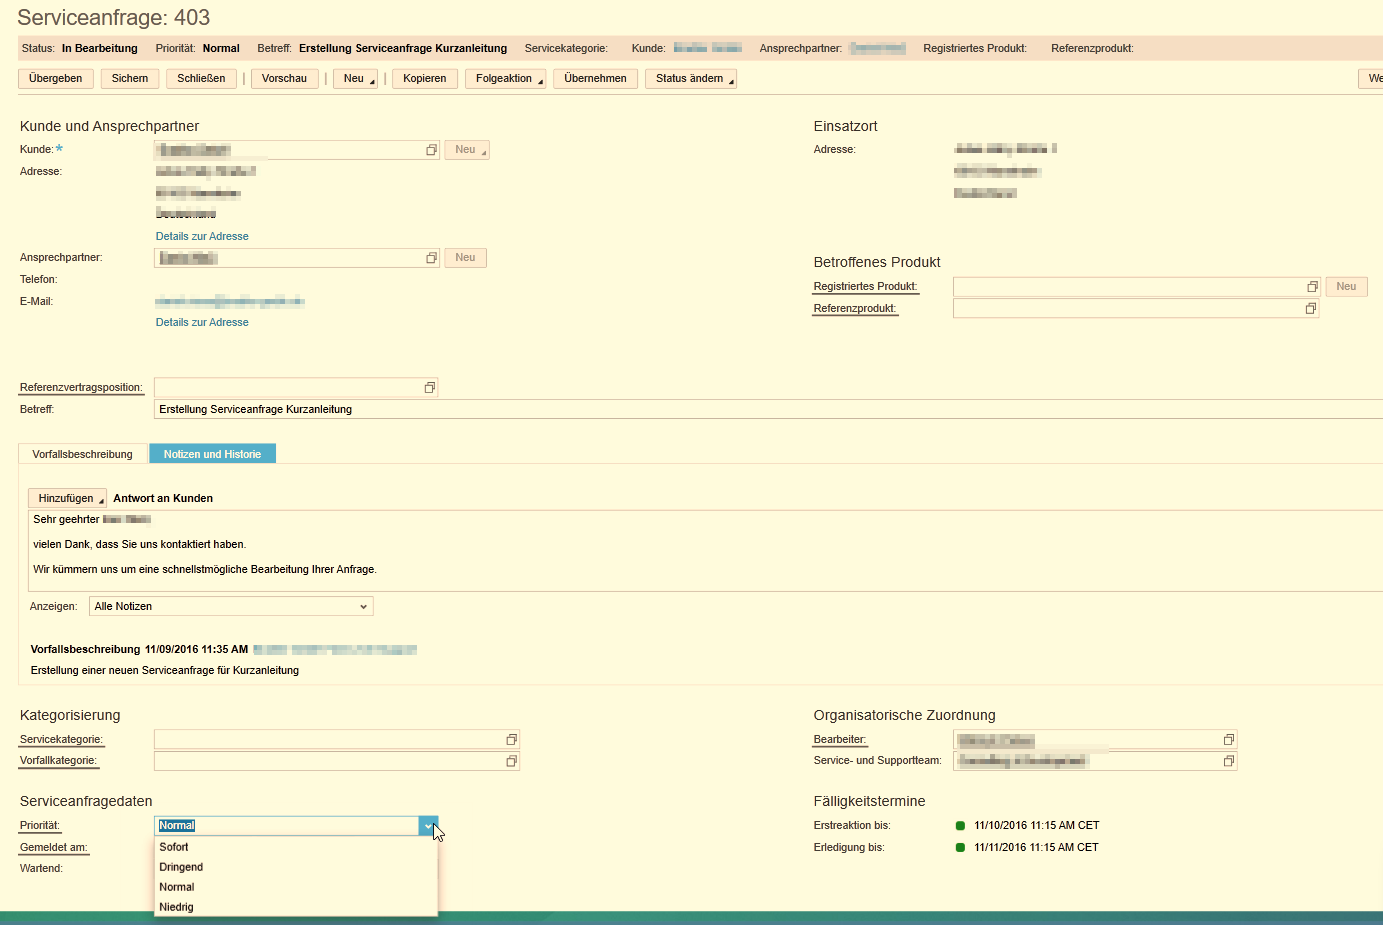Click the Vorfallkategorie field label
Image resolution: width=1383 pixels, height=925 pixels.
tap(58, 761)
